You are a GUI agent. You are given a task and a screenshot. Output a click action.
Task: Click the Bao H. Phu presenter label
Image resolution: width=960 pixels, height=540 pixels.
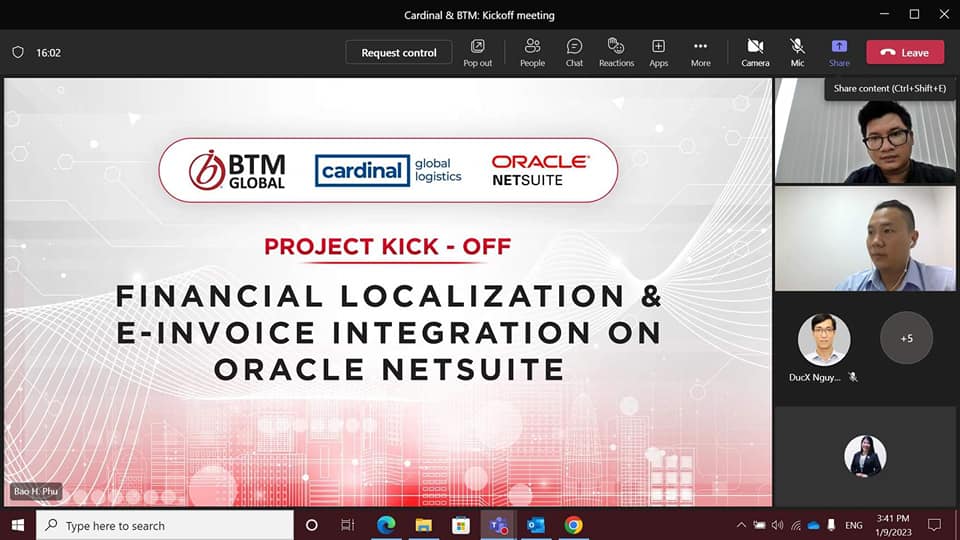point(36,491)
